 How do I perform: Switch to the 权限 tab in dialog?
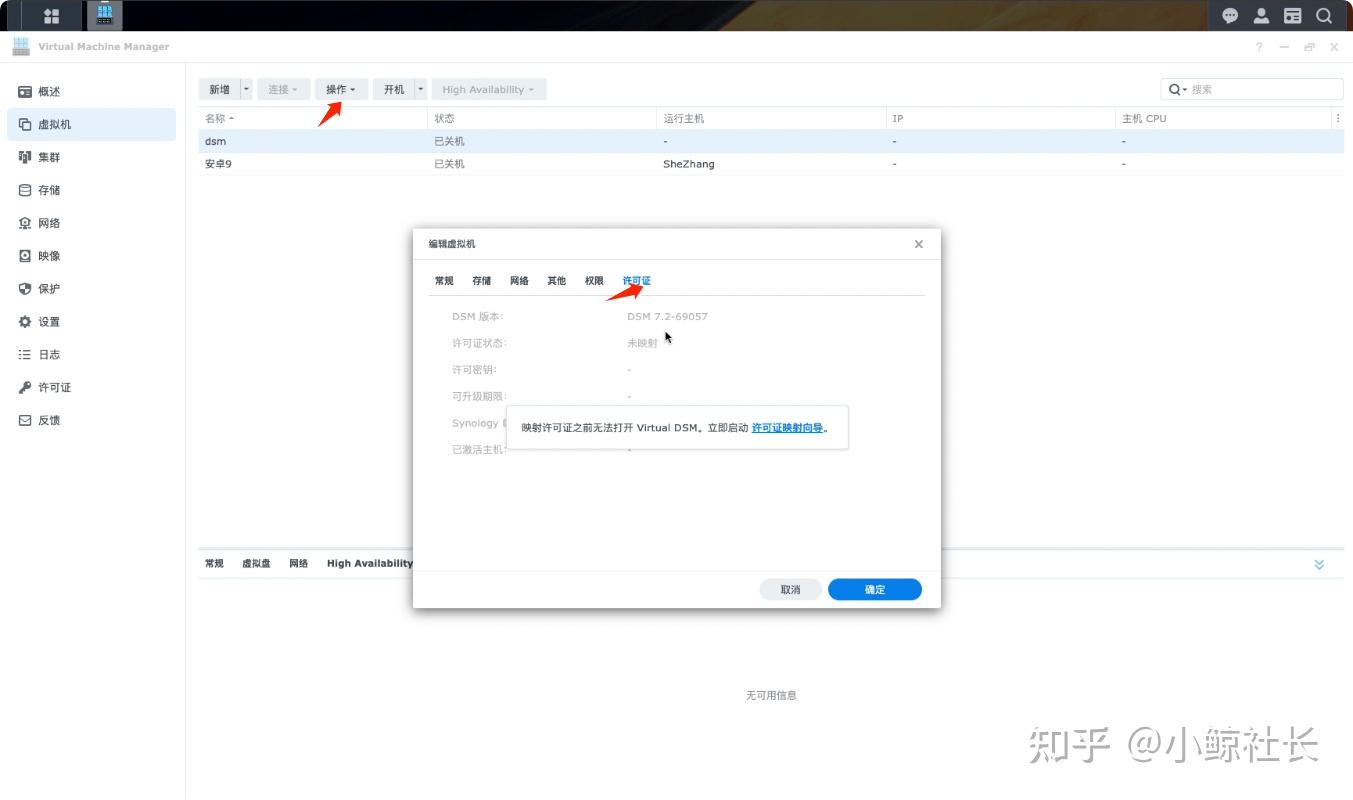(x=593, y=280)
